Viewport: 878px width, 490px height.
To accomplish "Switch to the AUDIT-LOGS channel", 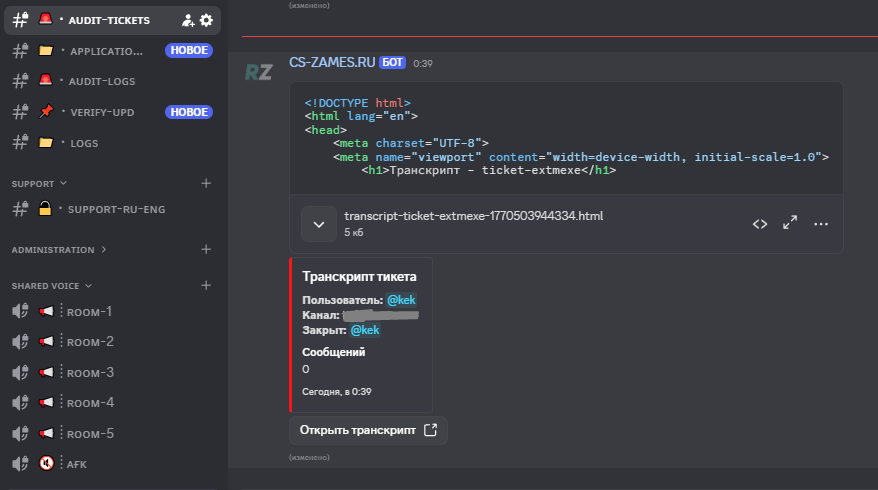I will click(x=100, y=81).
